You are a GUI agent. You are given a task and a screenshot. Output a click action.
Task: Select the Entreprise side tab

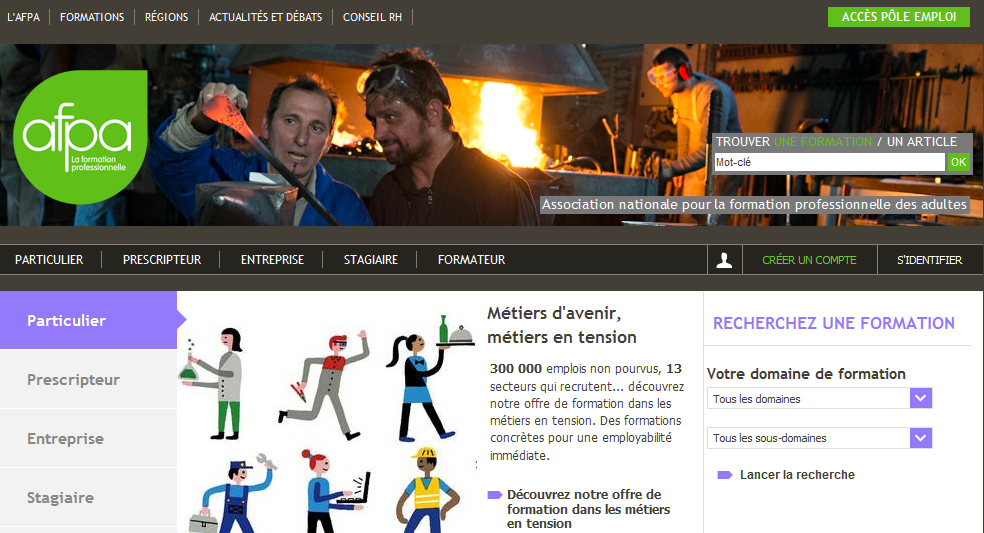coord(65,439)
